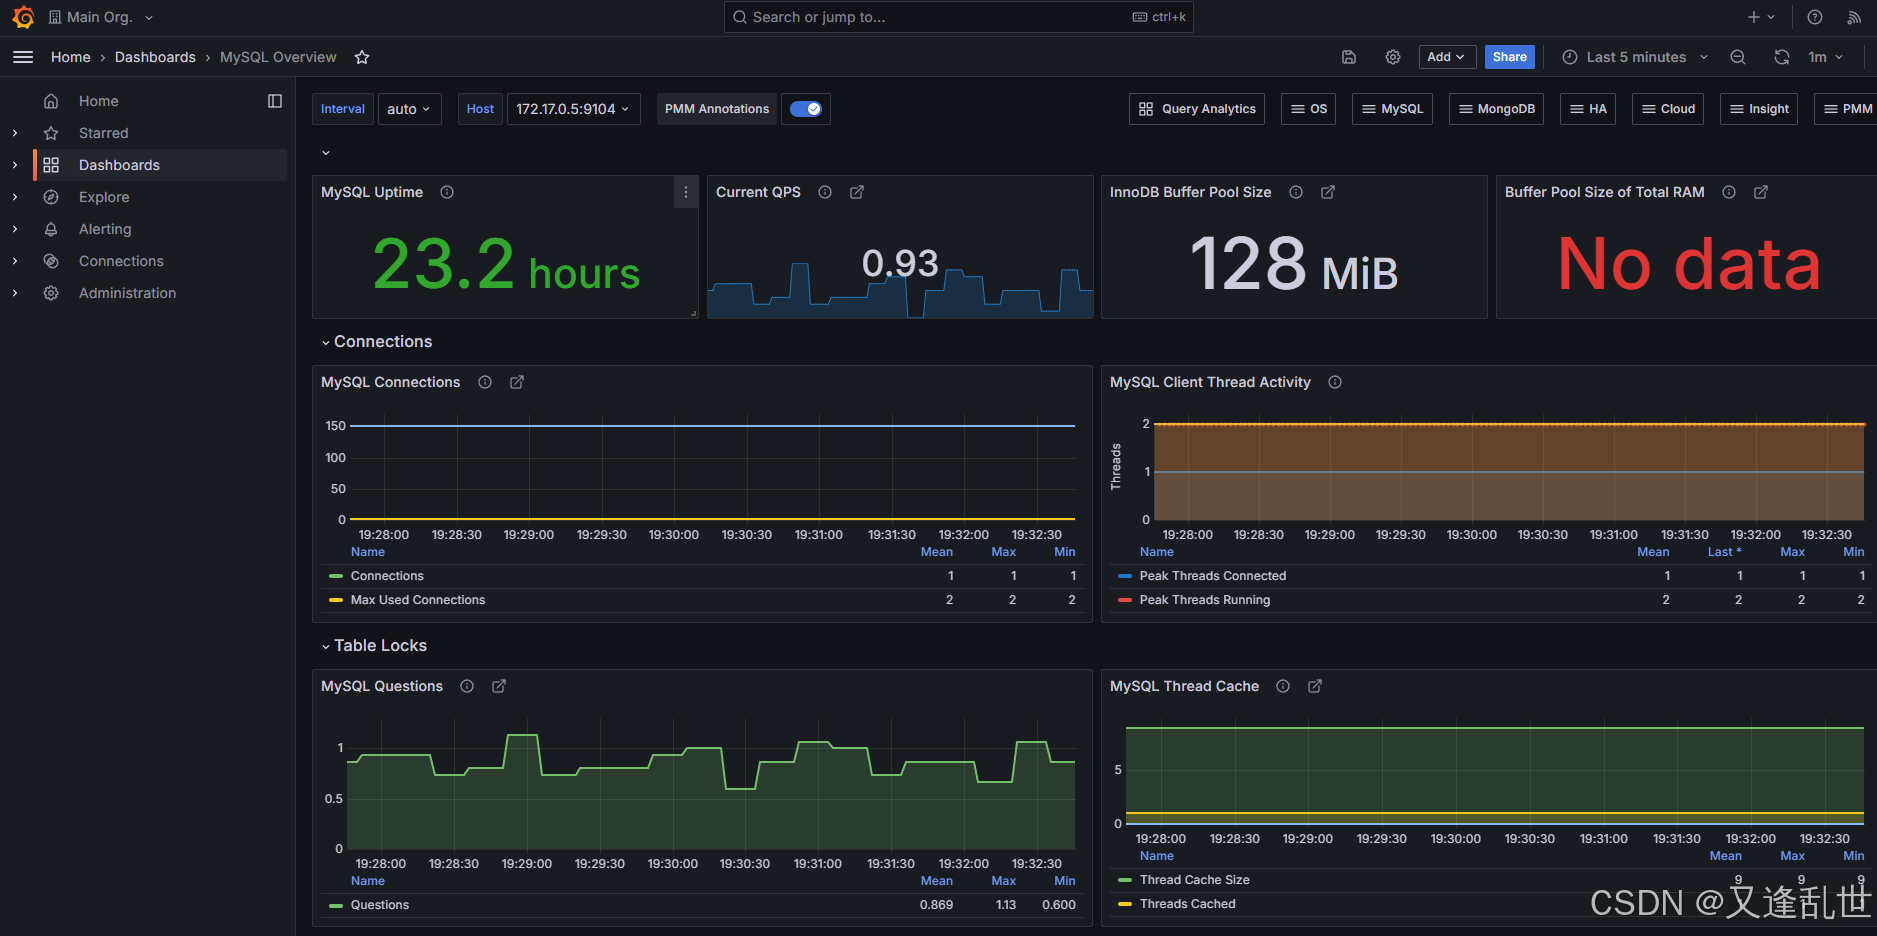Toggle Peak Threads Connected series visibility
The height and width of the screenshot is (936, 1877).
[x=1213, y=576]
